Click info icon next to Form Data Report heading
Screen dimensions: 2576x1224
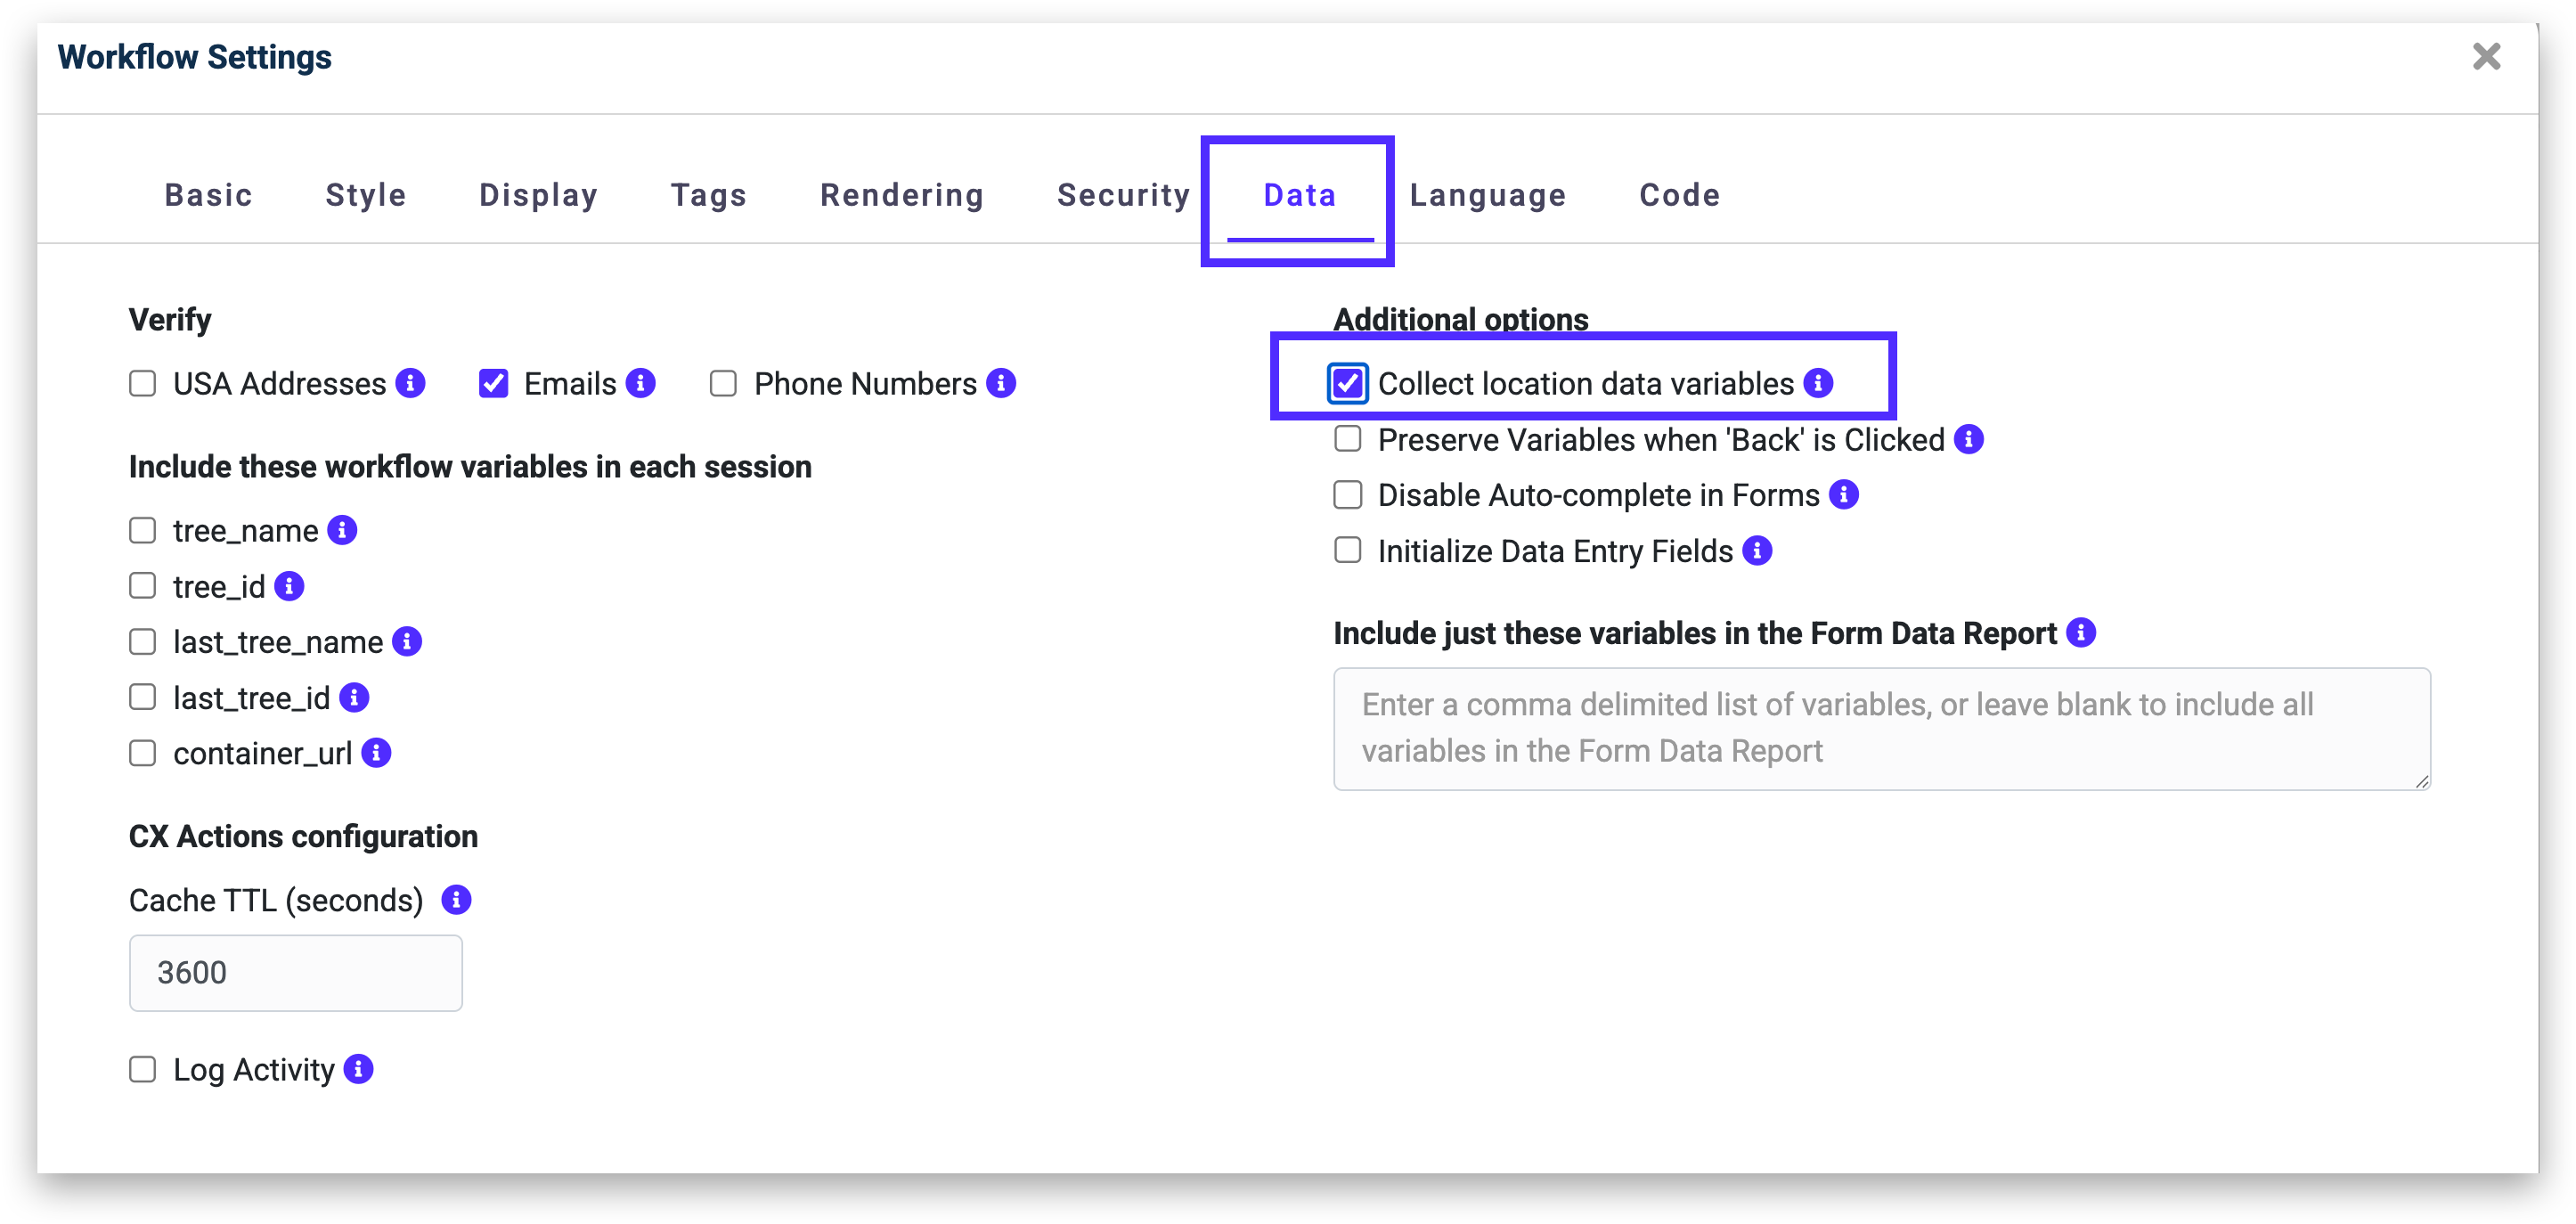pos(2081,633)
